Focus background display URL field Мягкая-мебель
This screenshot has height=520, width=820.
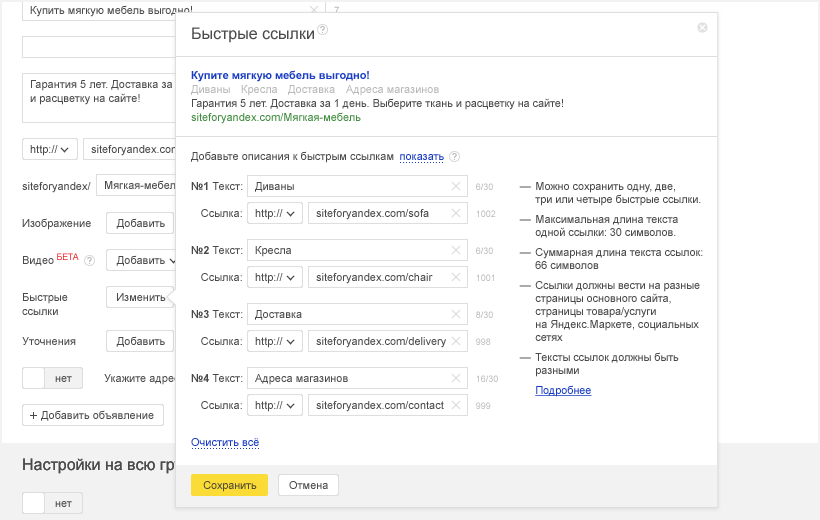(136, 185)
